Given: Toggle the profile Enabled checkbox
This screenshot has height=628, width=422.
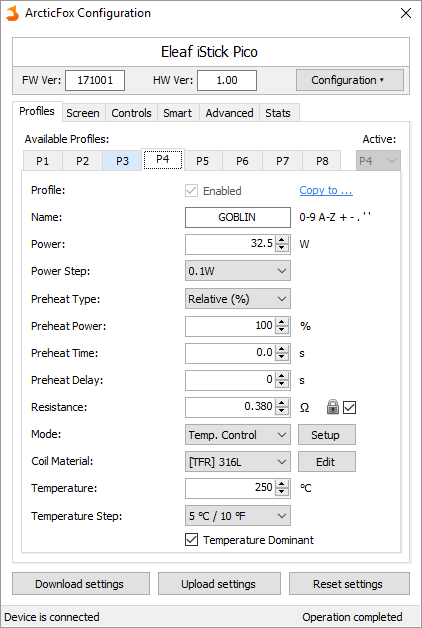Looking at the screenshot, I should 191,191.
